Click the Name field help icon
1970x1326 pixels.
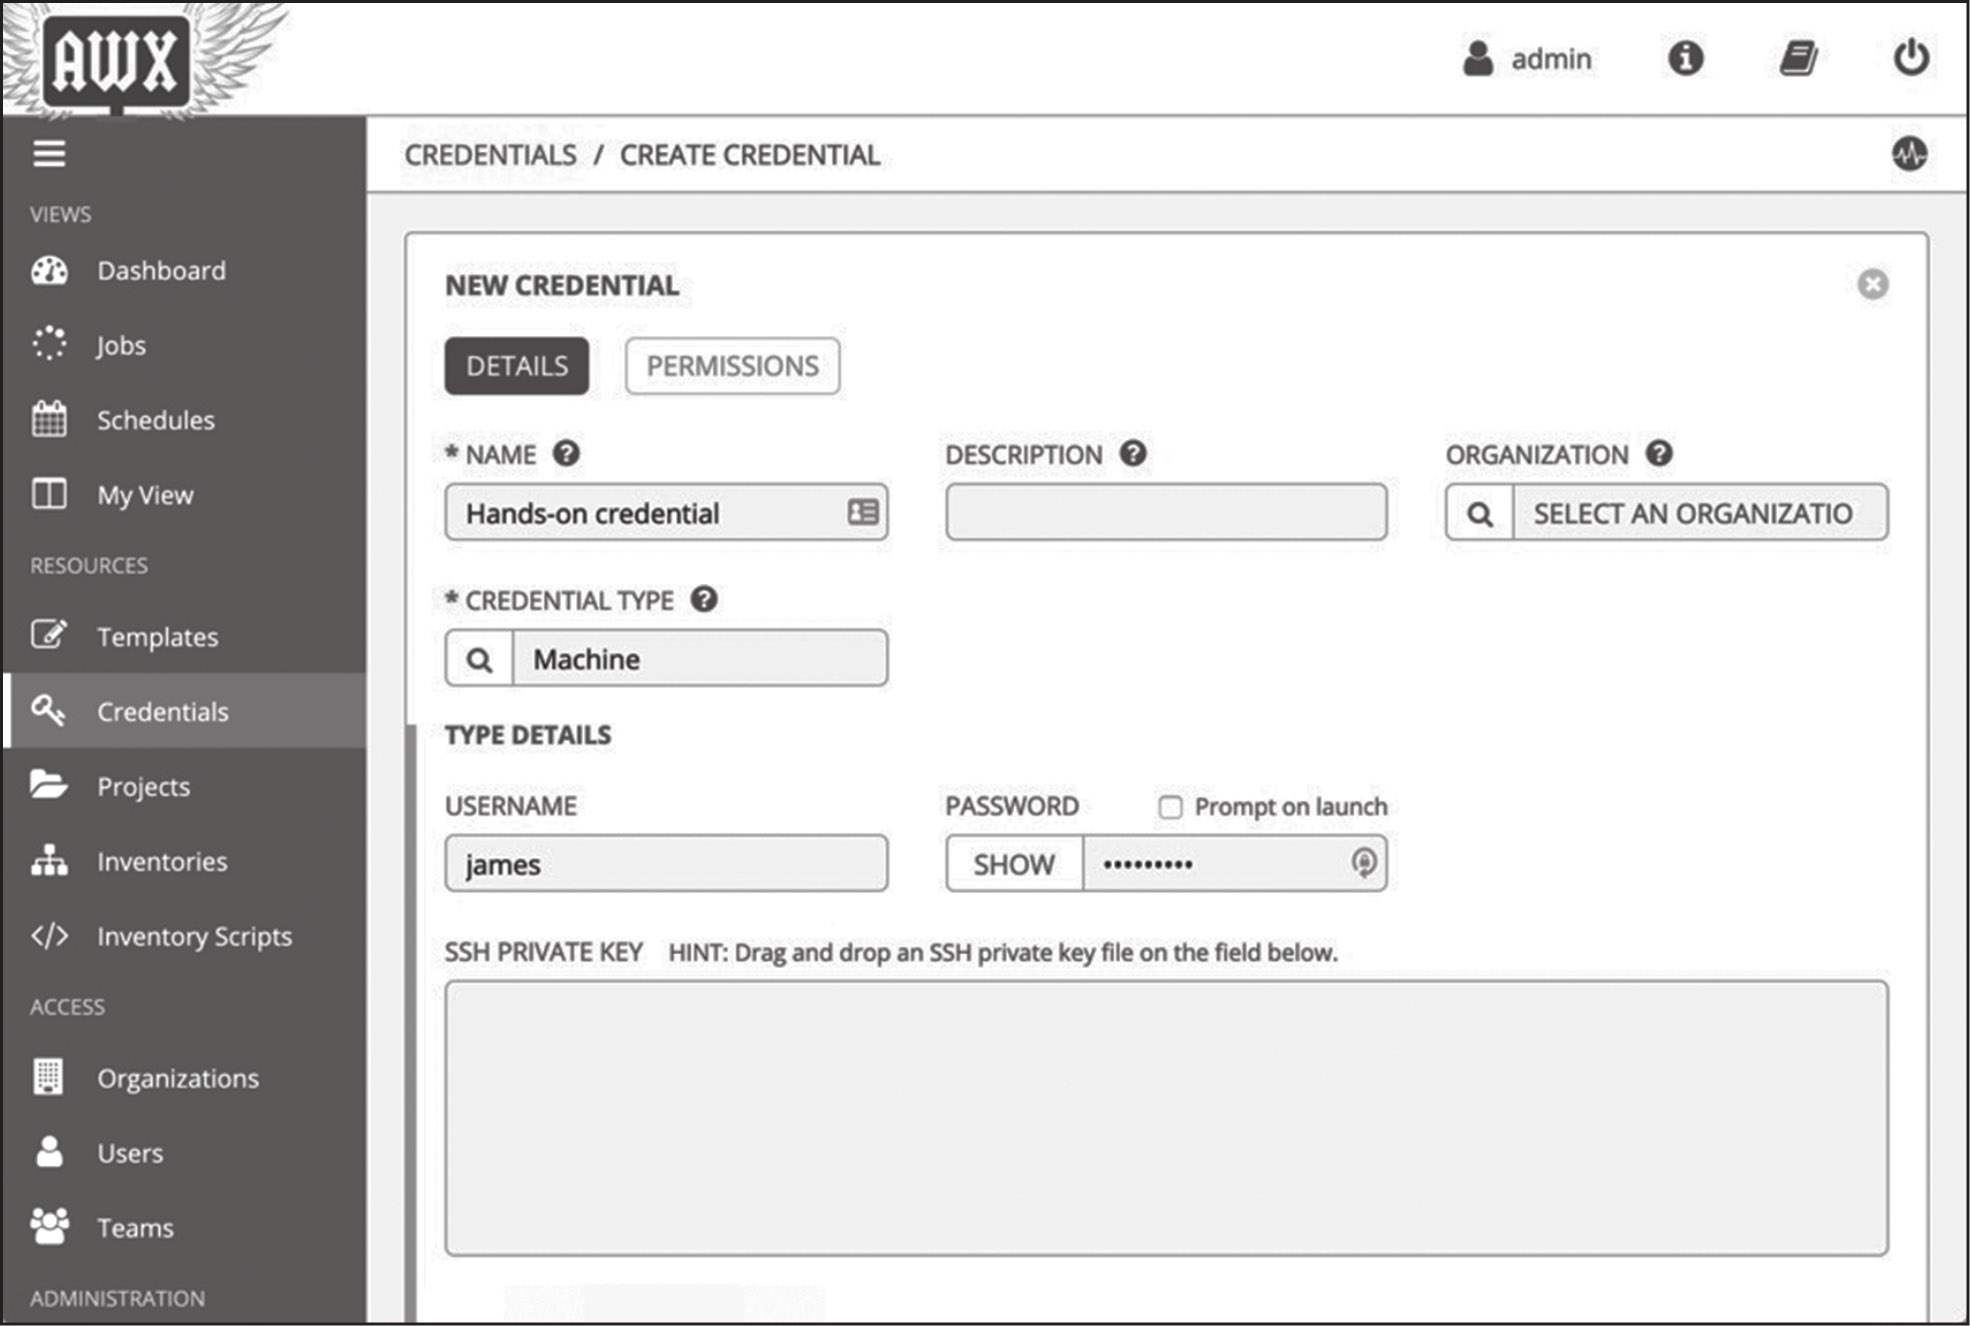566,454
